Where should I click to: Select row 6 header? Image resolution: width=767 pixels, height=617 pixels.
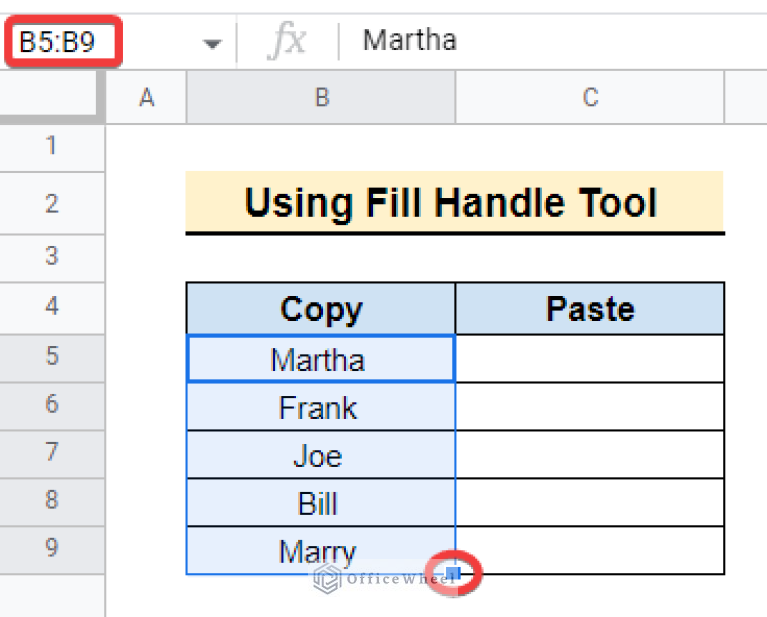[x=52, y=407]
